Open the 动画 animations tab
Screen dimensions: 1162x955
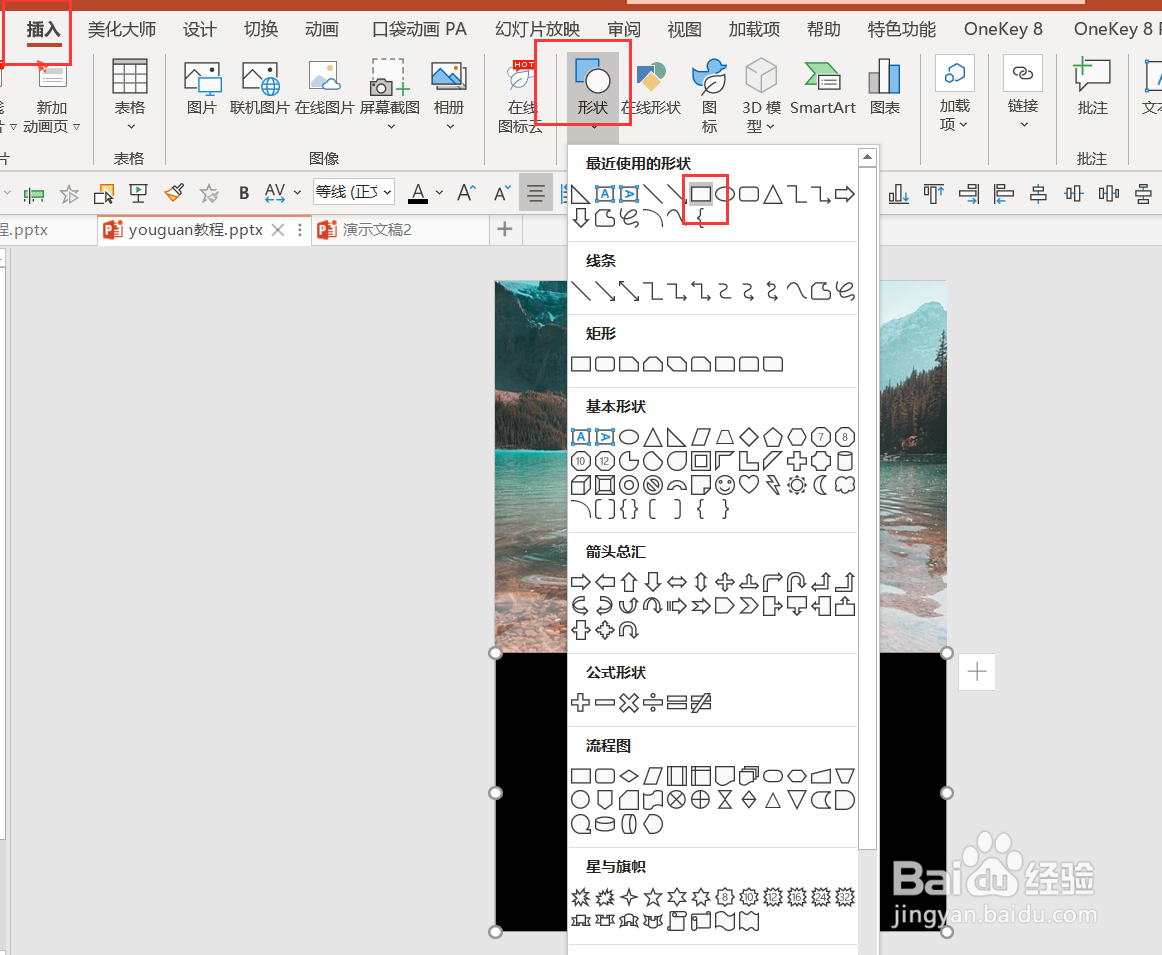click(x=322, y=30)
